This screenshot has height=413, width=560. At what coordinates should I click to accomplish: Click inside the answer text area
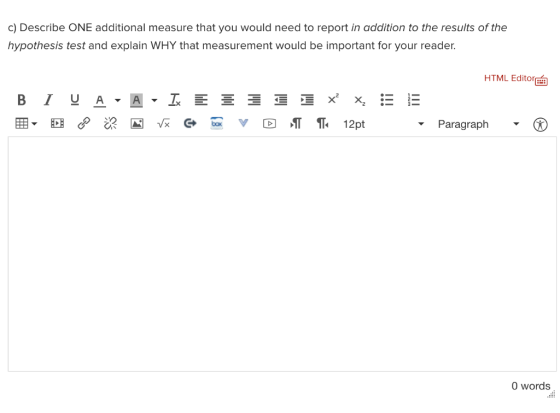pyautogui.click(x=282, y=254)
